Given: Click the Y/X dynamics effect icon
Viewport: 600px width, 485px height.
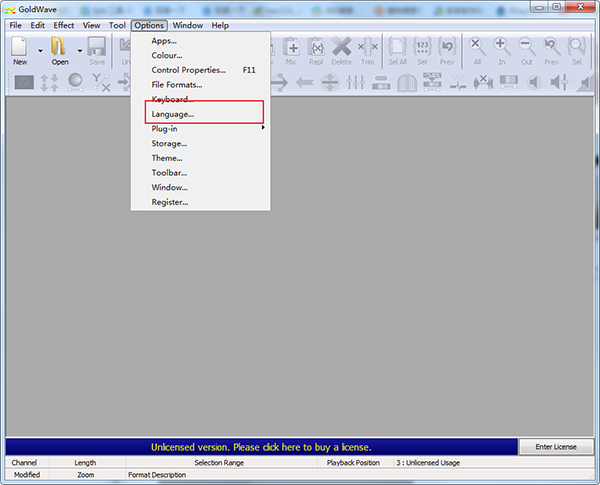Looking at the screenshot, I should [101, 82].
